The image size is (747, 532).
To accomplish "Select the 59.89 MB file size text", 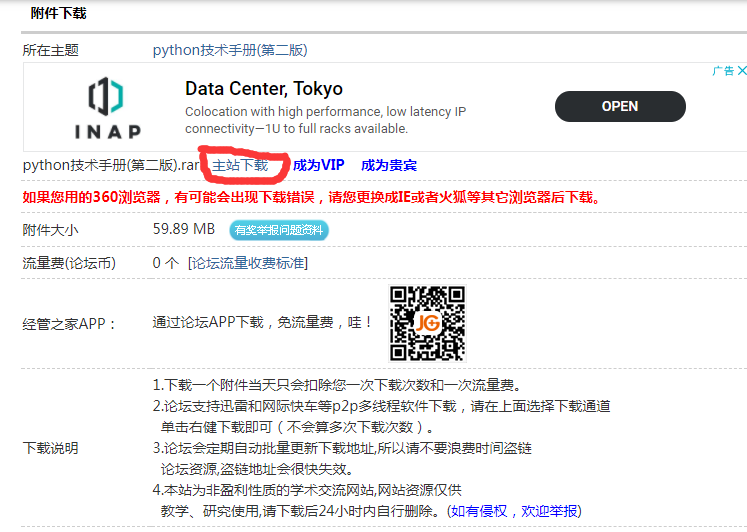I will [184, 229].
